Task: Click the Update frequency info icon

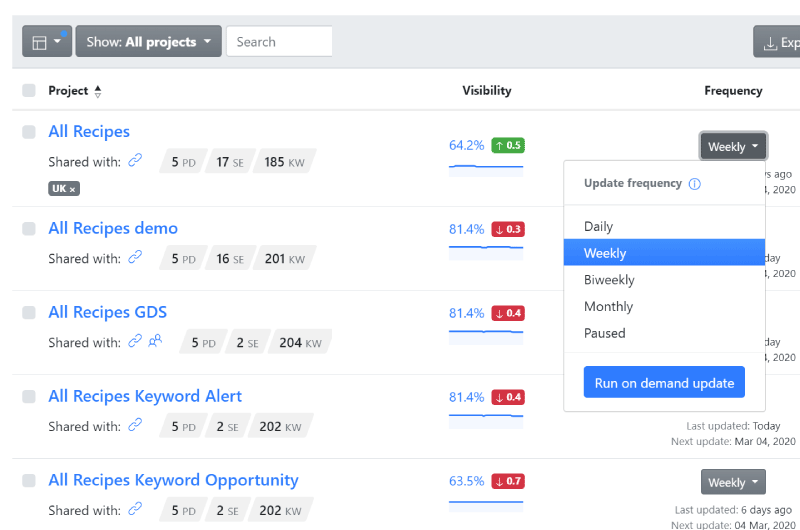Action: coord(694,184)
